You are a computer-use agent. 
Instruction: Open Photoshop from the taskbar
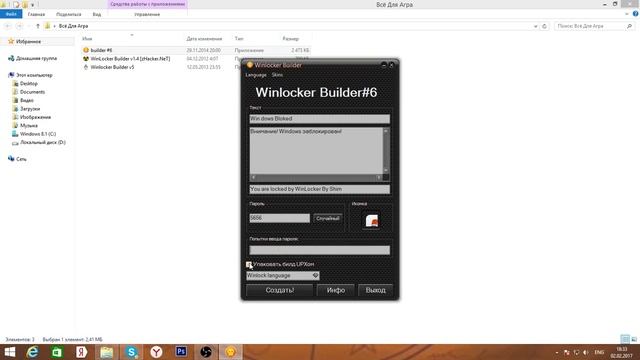[181, 352]
